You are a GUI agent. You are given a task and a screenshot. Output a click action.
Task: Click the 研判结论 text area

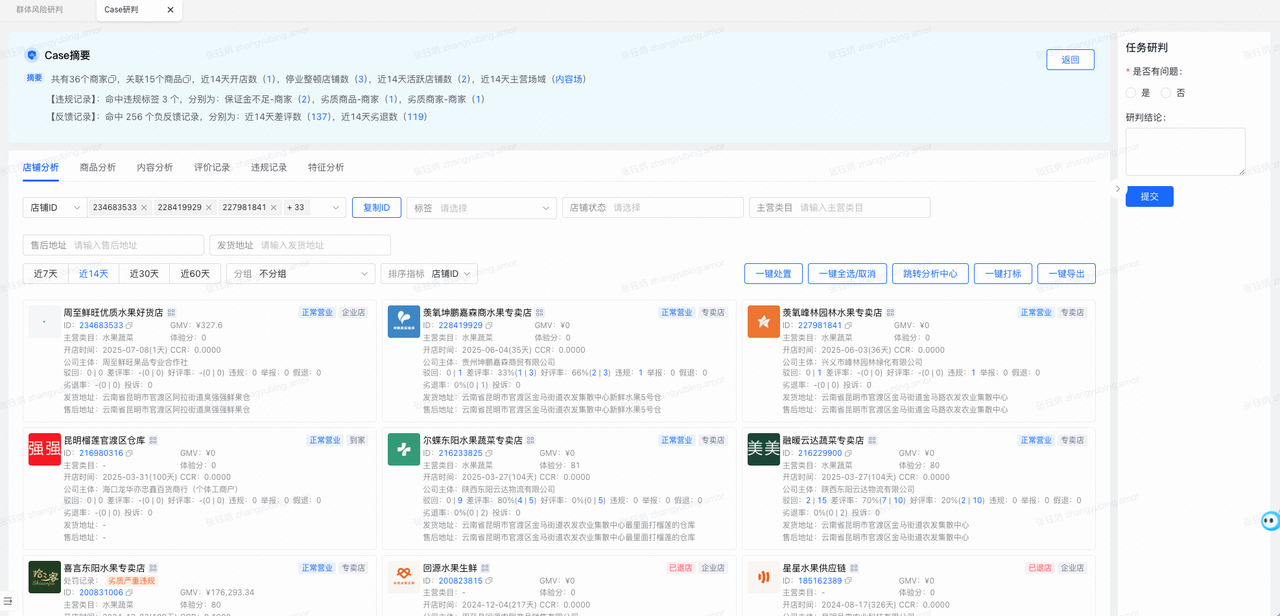click(1185, 152)
